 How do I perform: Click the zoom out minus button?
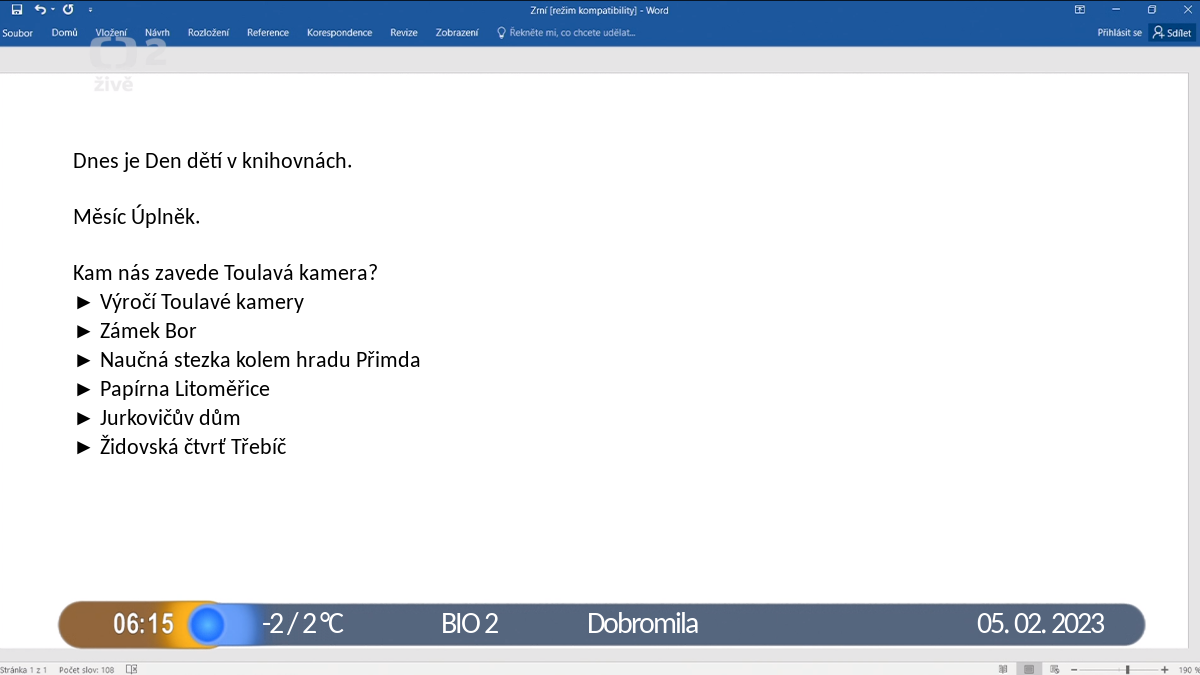[x=1074, y=669]
